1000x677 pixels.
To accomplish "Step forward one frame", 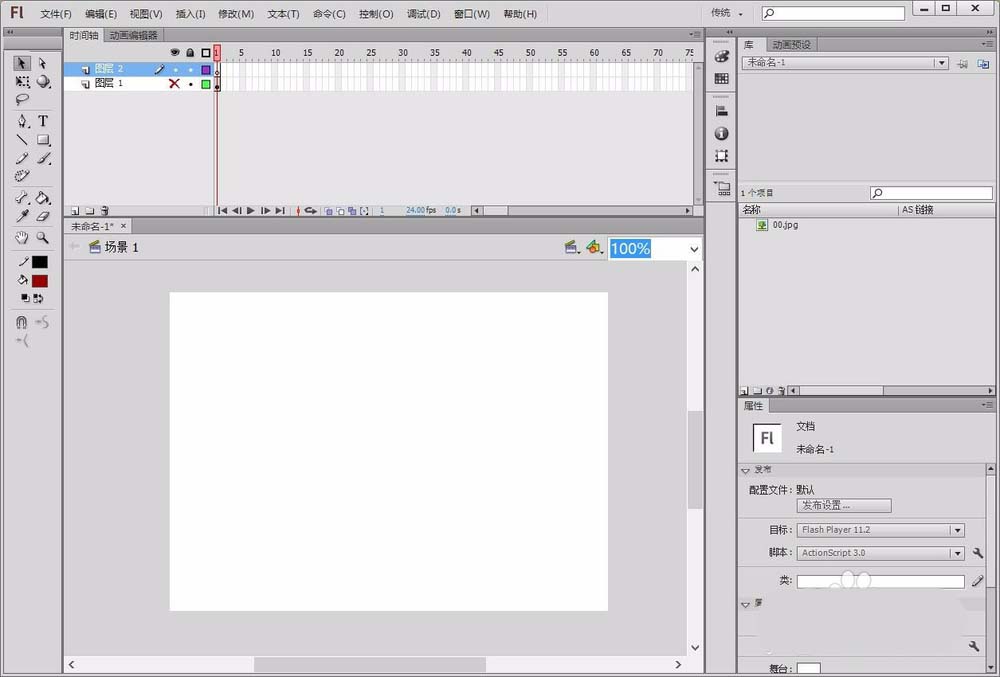I will (265, 210).
